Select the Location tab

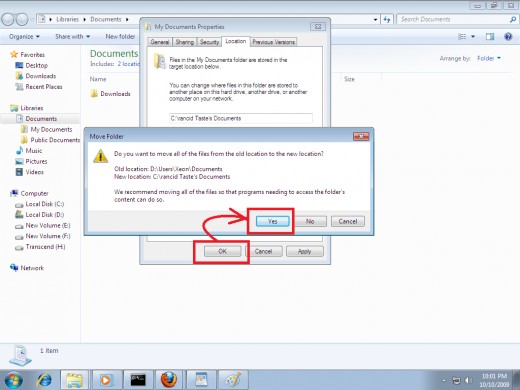pyautogui.click(x=236, y=41)
